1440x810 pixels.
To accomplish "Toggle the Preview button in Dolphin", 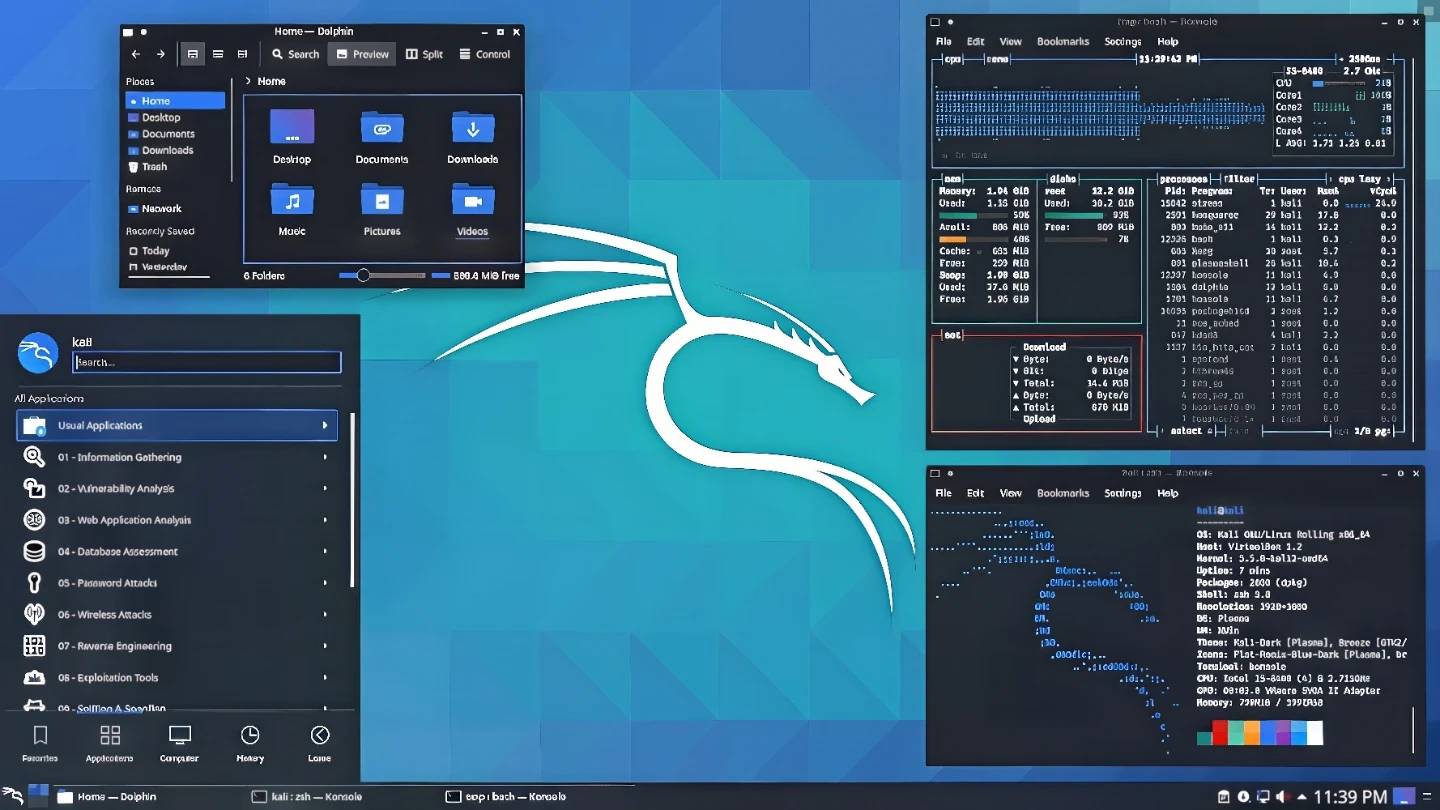I will click(x=362, y=54).
